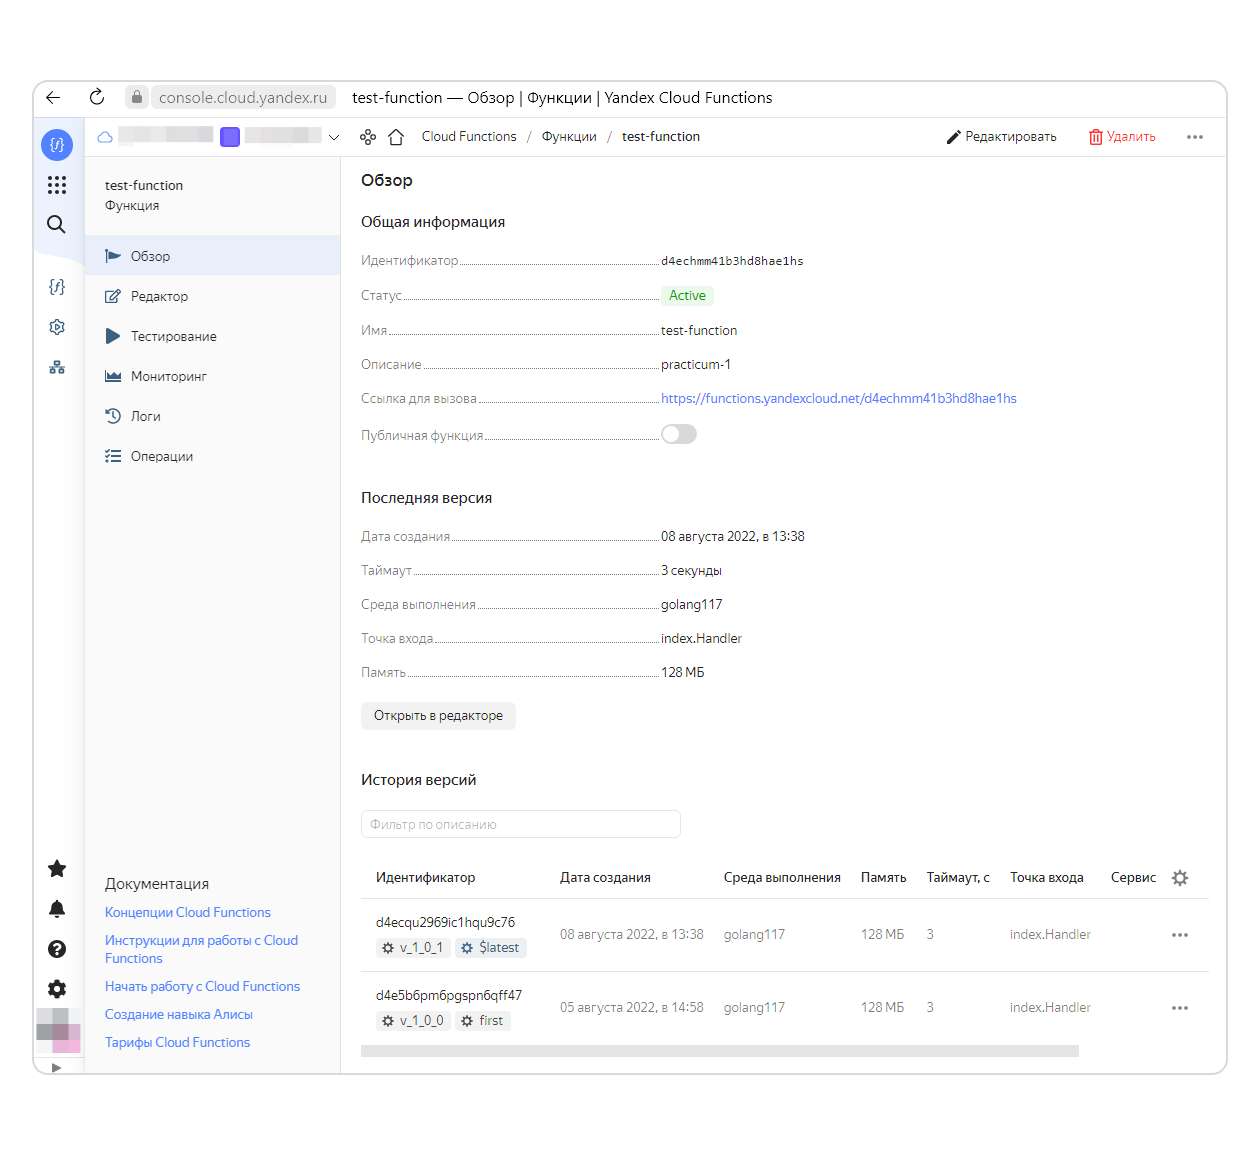Image resolution: width=1260 pixels, height=1155 pixels.
Task: Open actions menu for version d4e5b6pm6pgspn6qff47
Action: (x=1180, y=1008)
